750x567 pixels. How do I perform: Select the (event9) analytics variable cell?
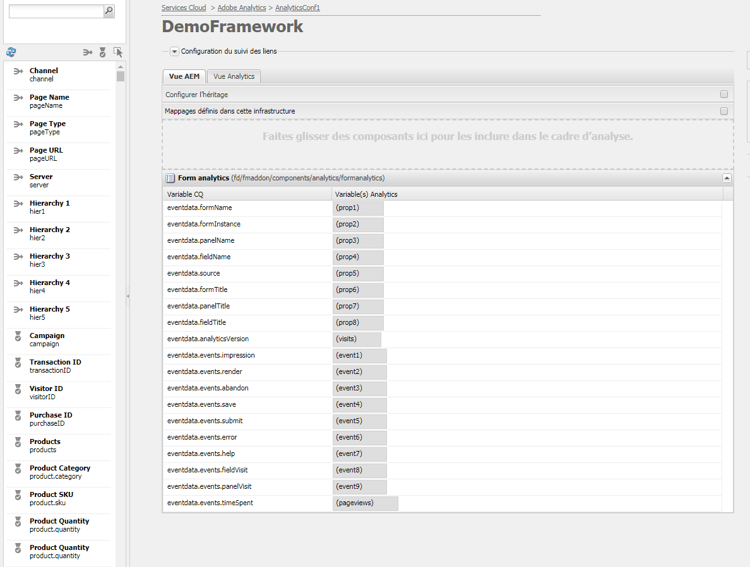360,487
